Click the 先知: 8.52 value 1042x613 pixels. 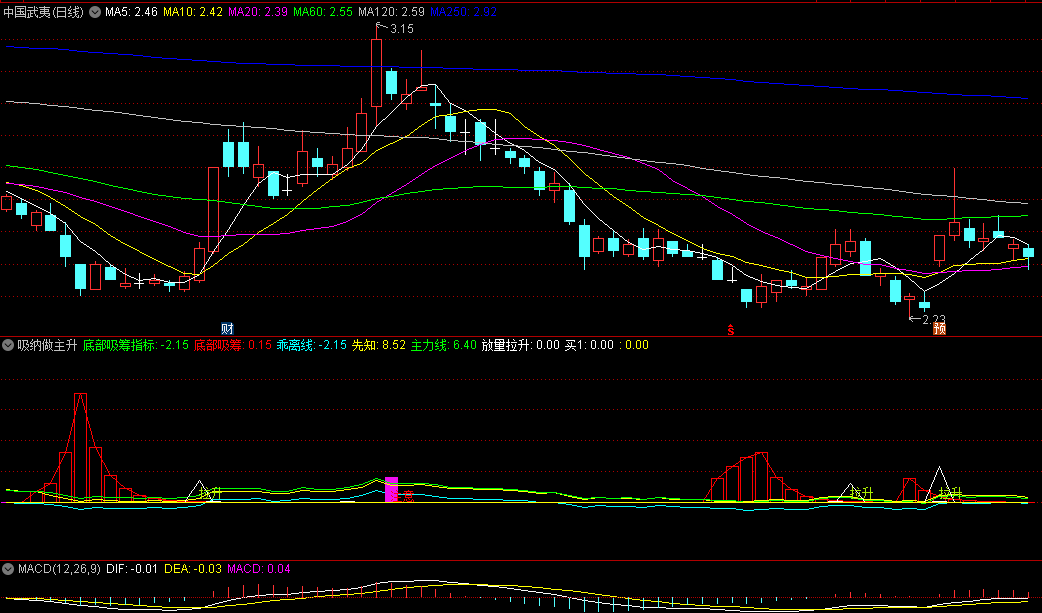[379, 345]
